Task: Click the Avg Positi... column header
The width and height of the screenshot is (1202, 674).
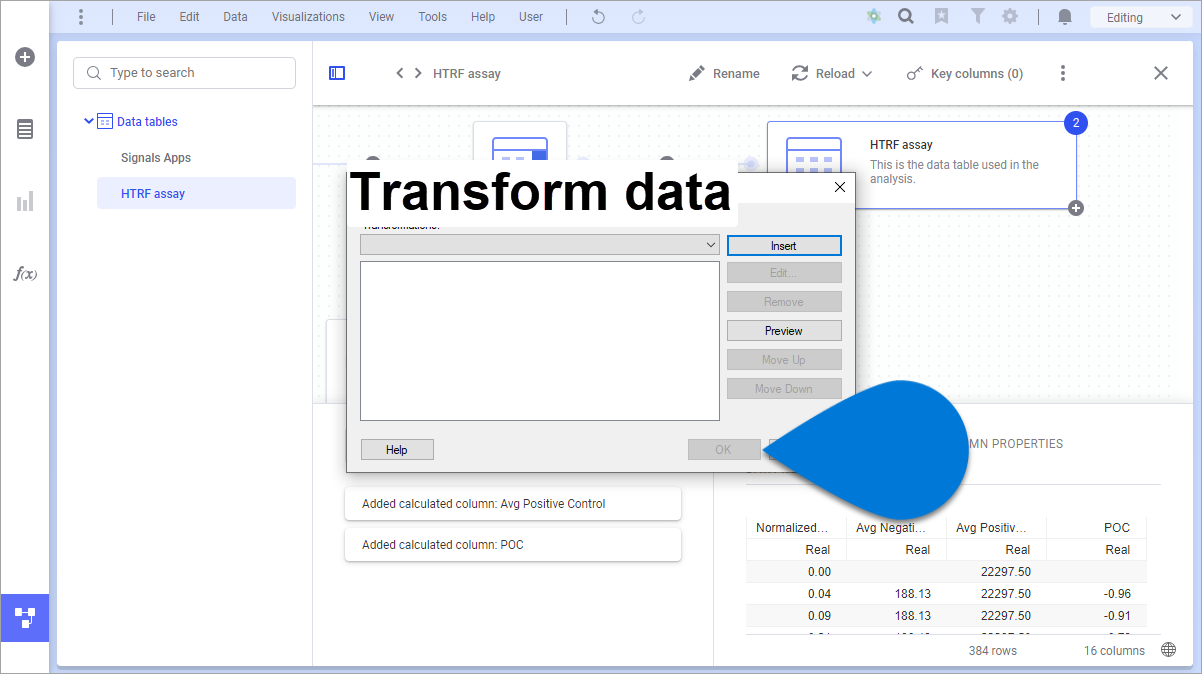Action: [x=996, y=528]
